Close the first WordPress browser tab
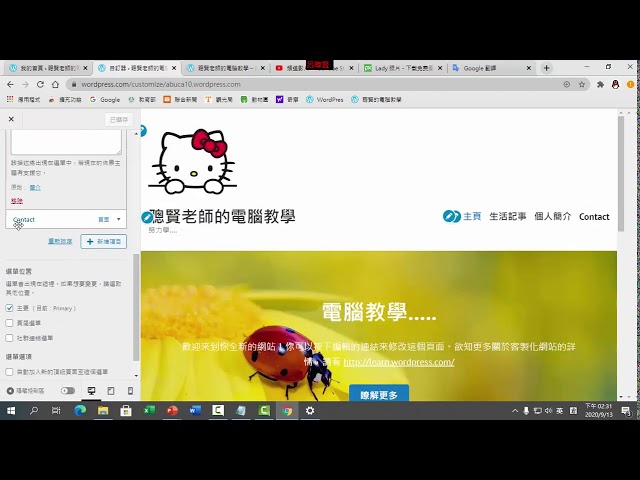This screenshot has width=640, height=480. [85, 68]
